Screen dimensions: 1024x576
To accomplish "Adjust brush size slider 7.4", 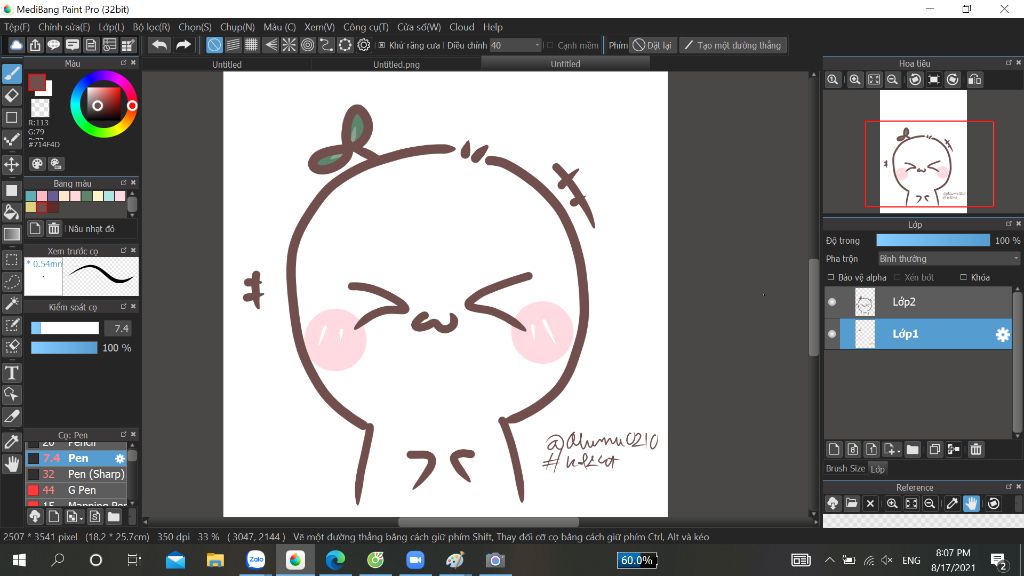I will pyautogui.click(x=65, y=328).
